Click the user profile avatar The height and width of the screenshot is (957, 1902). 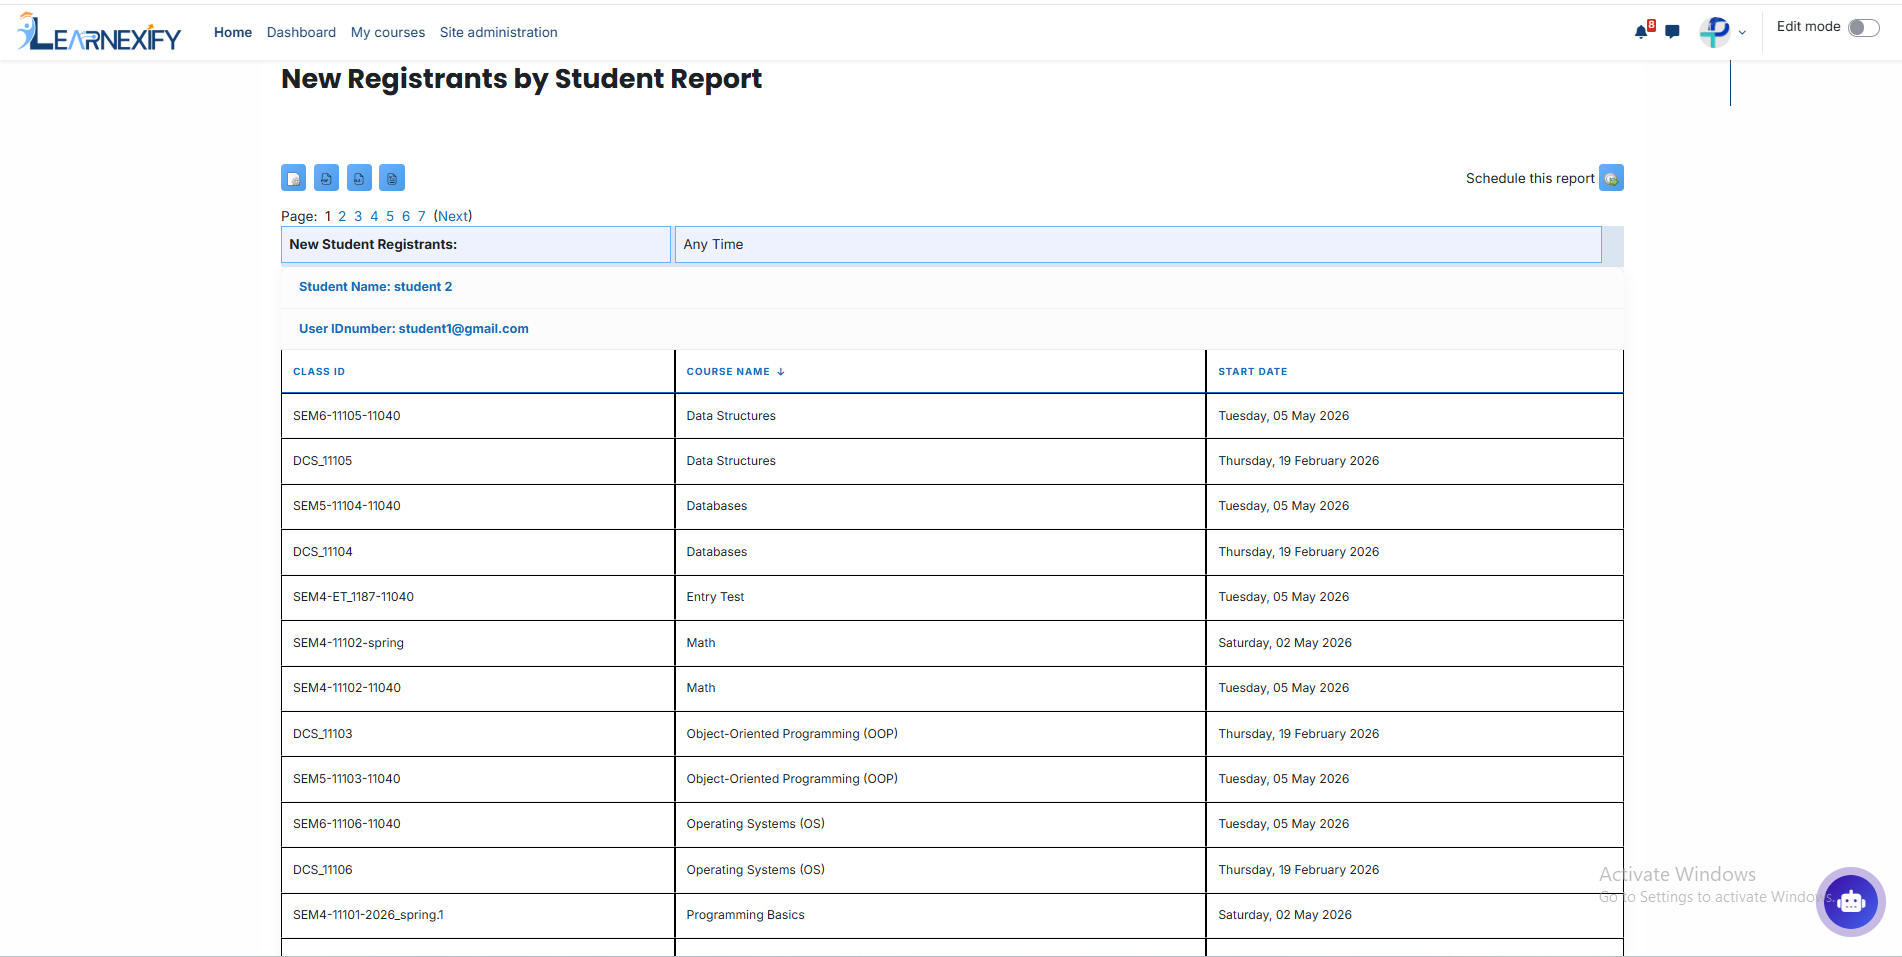pyautogui.click(x=1715, y=32)
